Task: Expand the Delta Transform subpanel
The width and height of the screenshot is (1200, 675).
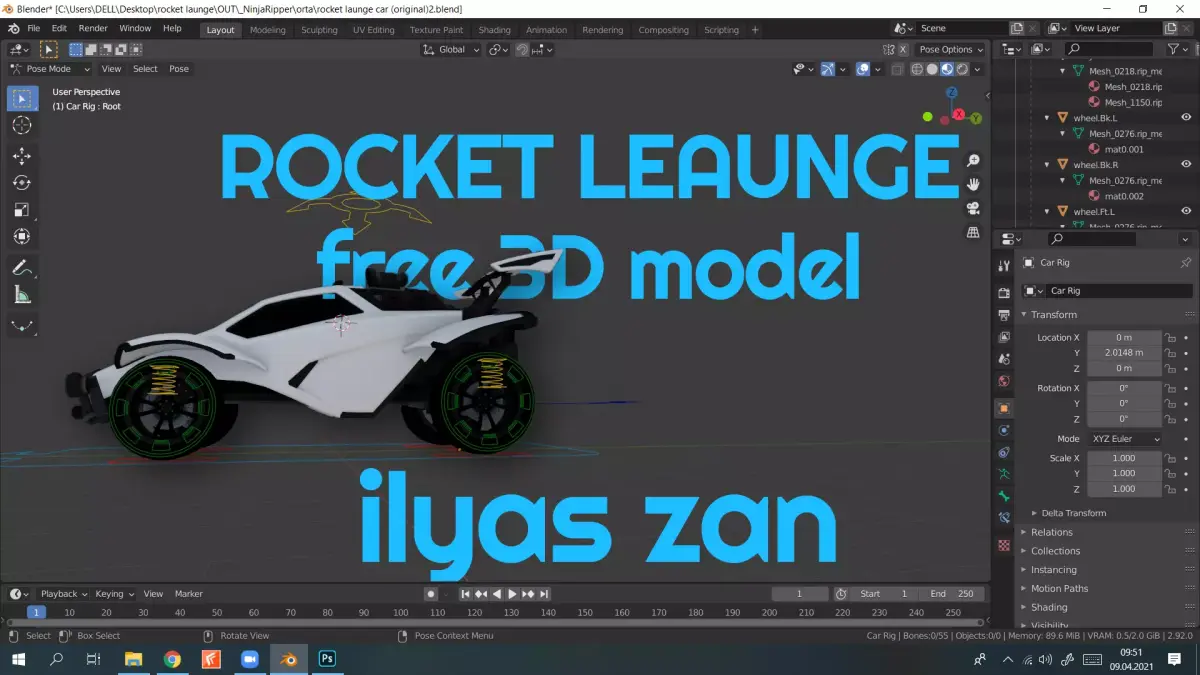Action: 1074,513
